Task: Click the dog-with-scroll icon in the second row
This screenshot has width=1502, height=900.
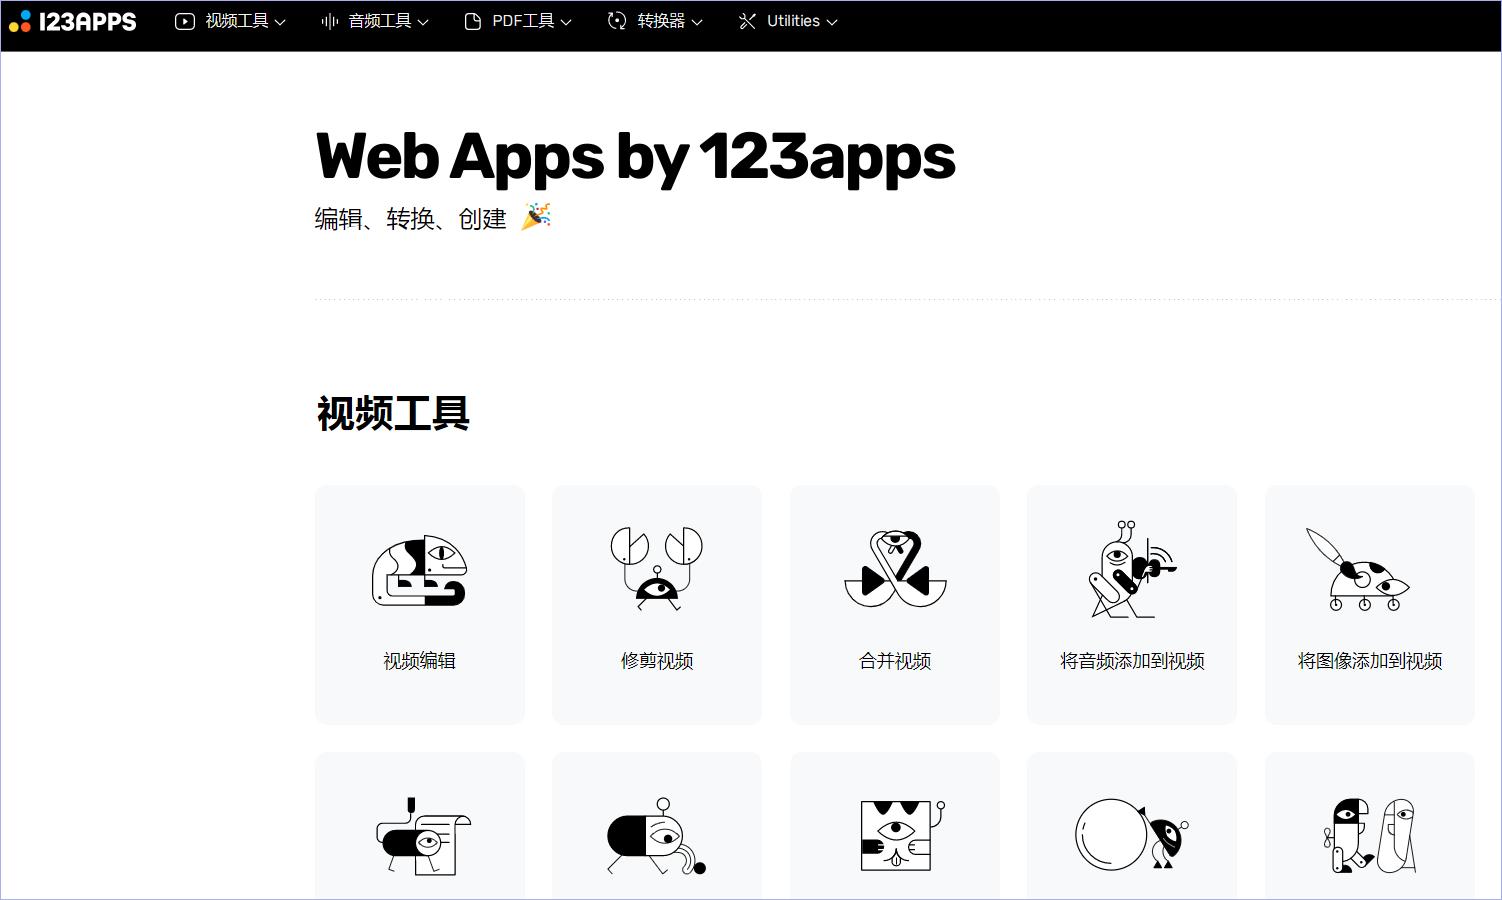Action: [x=419, y=838]
